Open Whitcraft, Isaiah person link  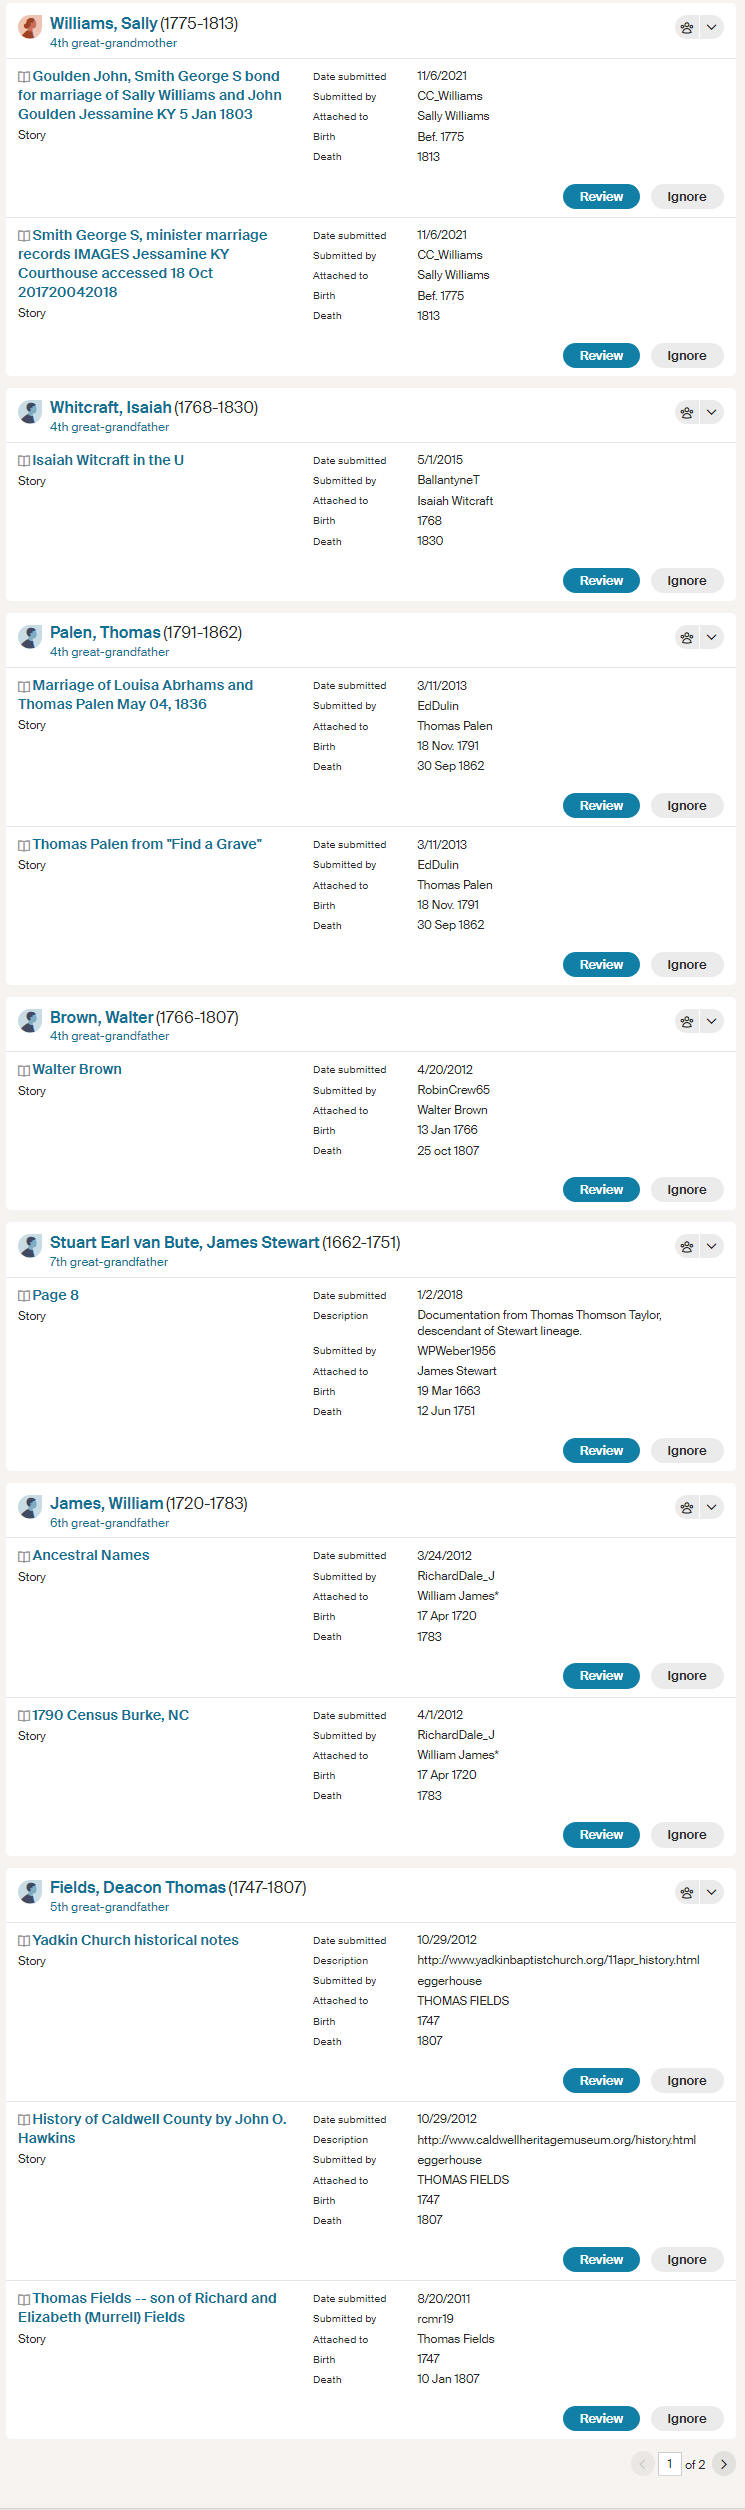[x=110, y=408]
